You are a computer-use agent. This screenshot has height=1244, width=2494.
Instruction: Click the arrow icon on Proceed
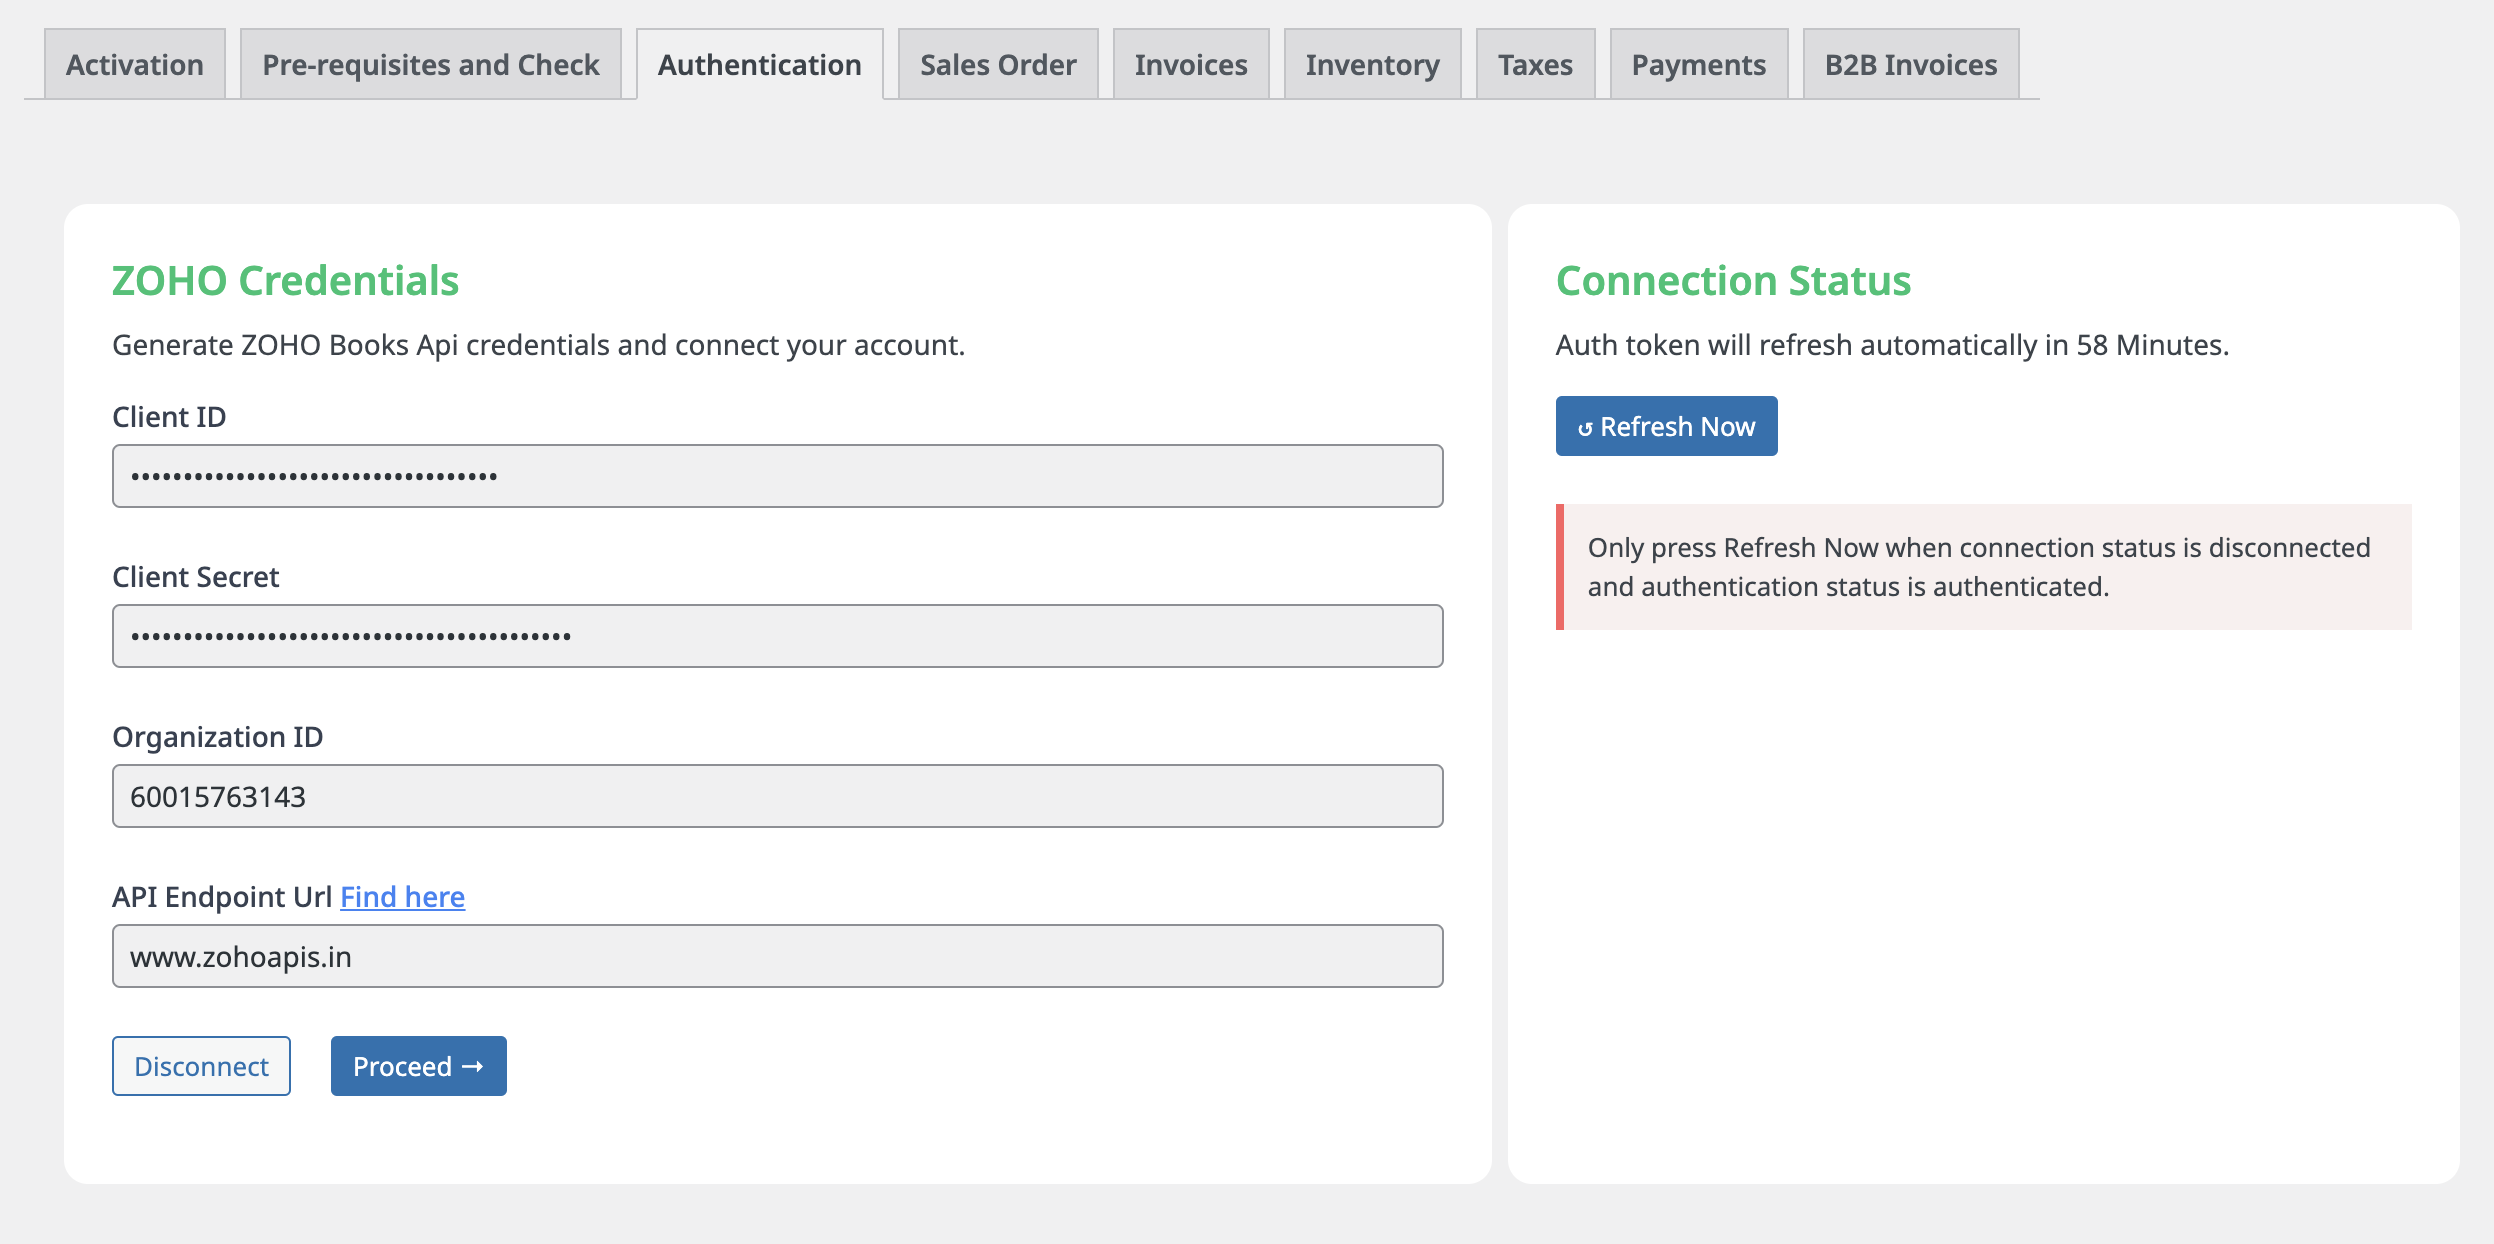click(x=473, y=1067)
